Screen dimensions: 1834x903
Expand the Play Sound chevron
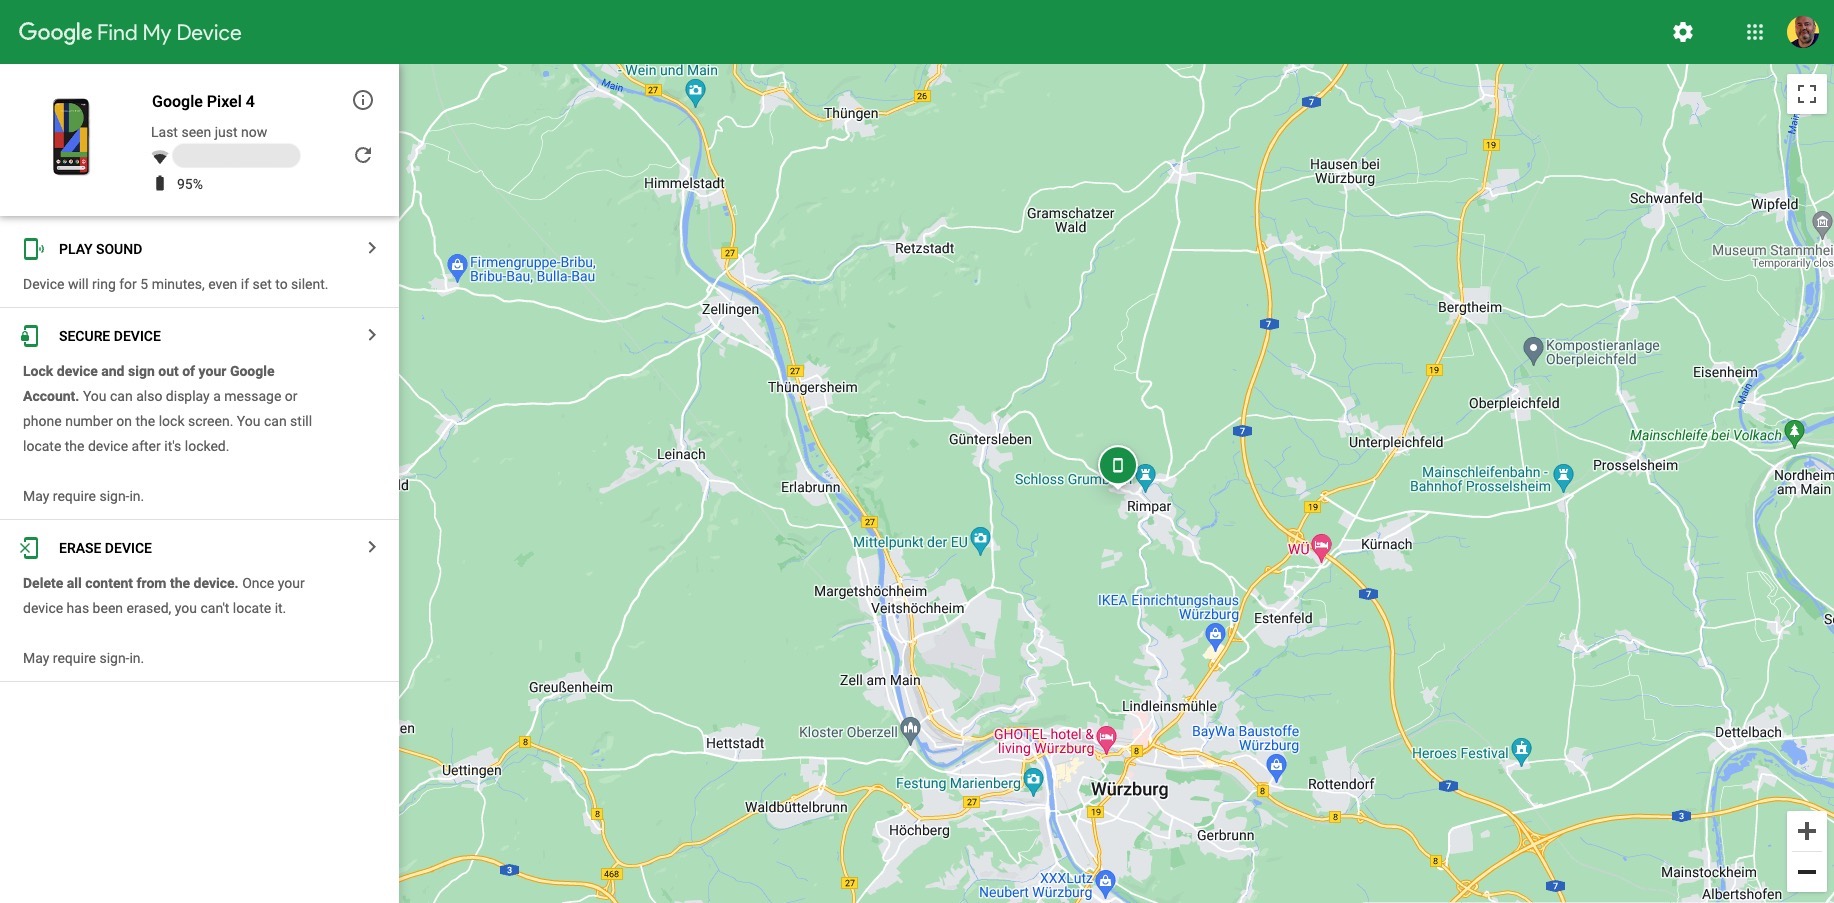click(372, 248)
